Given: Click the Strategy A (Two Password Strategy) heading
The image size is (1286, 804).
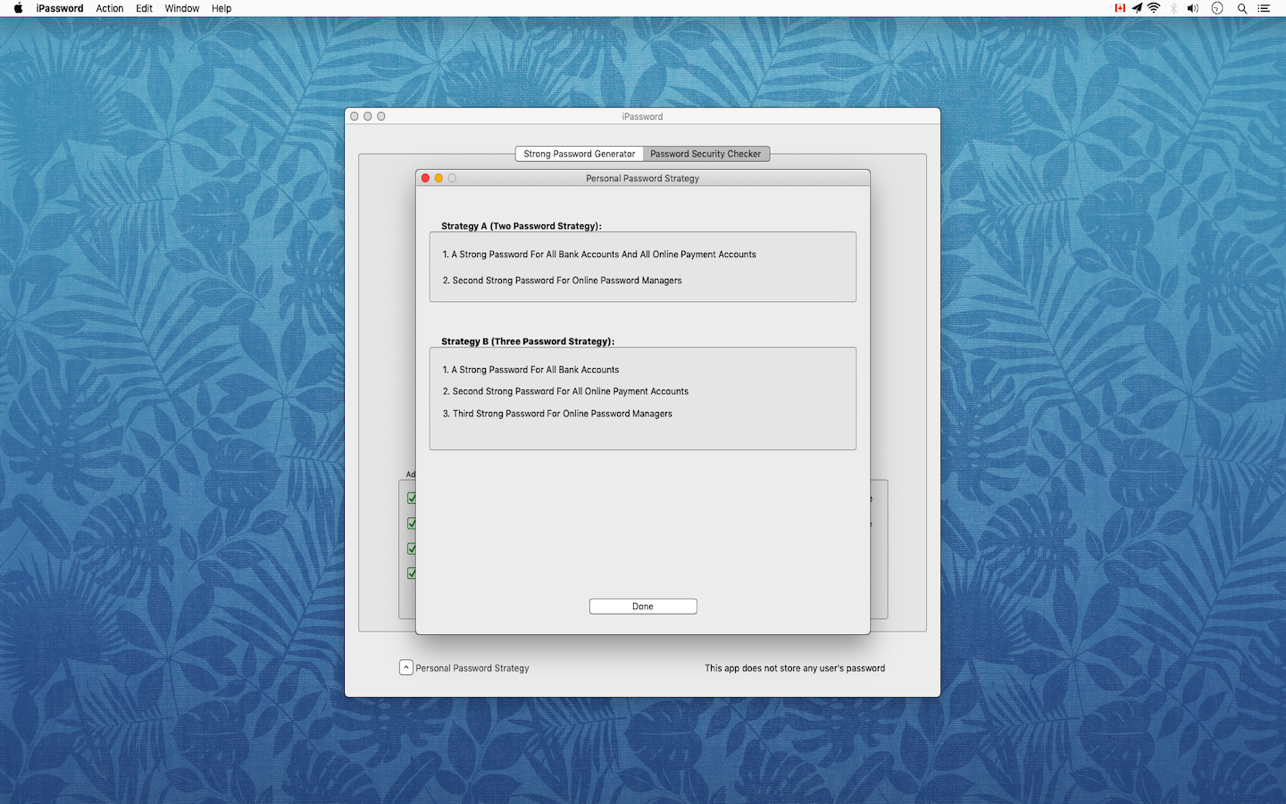Looking at the screenshot, I should 521,226.
